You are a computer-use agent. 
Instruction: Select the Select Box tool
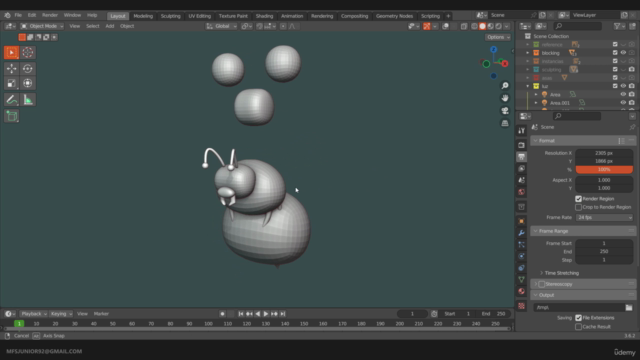click(x=11, y=52)
